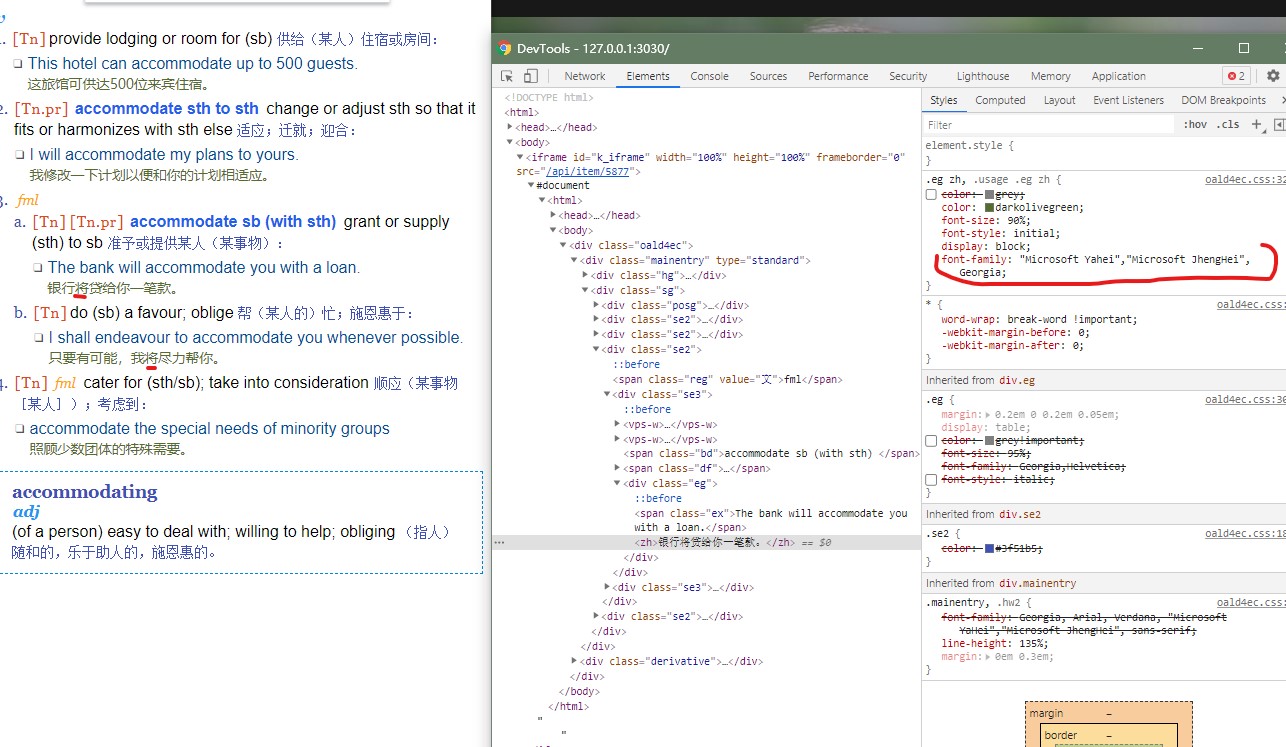This screenshot has height=747, width=1286.
Task: Open the #3f51b5 color swatch in .se2
Action: [x=989, y=548]
